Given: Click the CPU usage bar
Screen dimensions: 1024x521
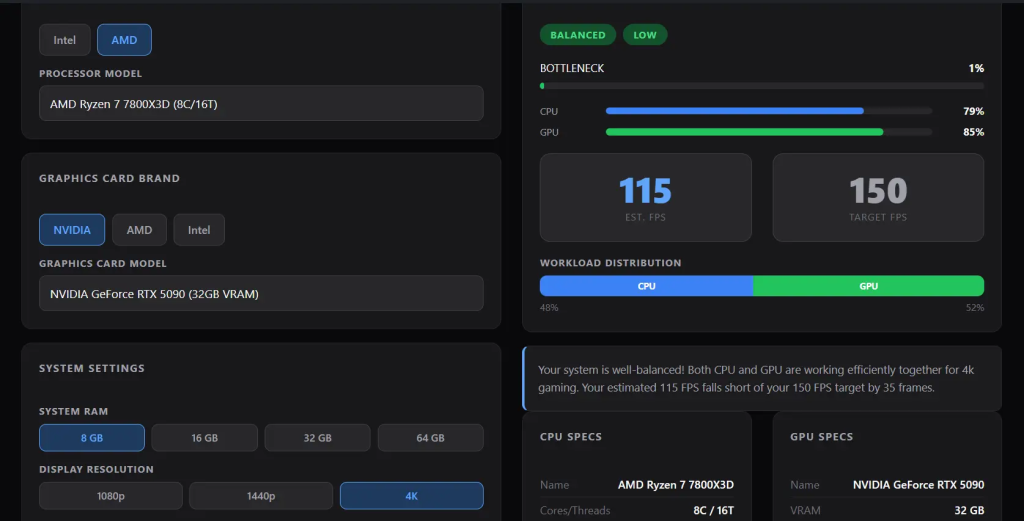Looking at the screenshot, I should [769, 111].
